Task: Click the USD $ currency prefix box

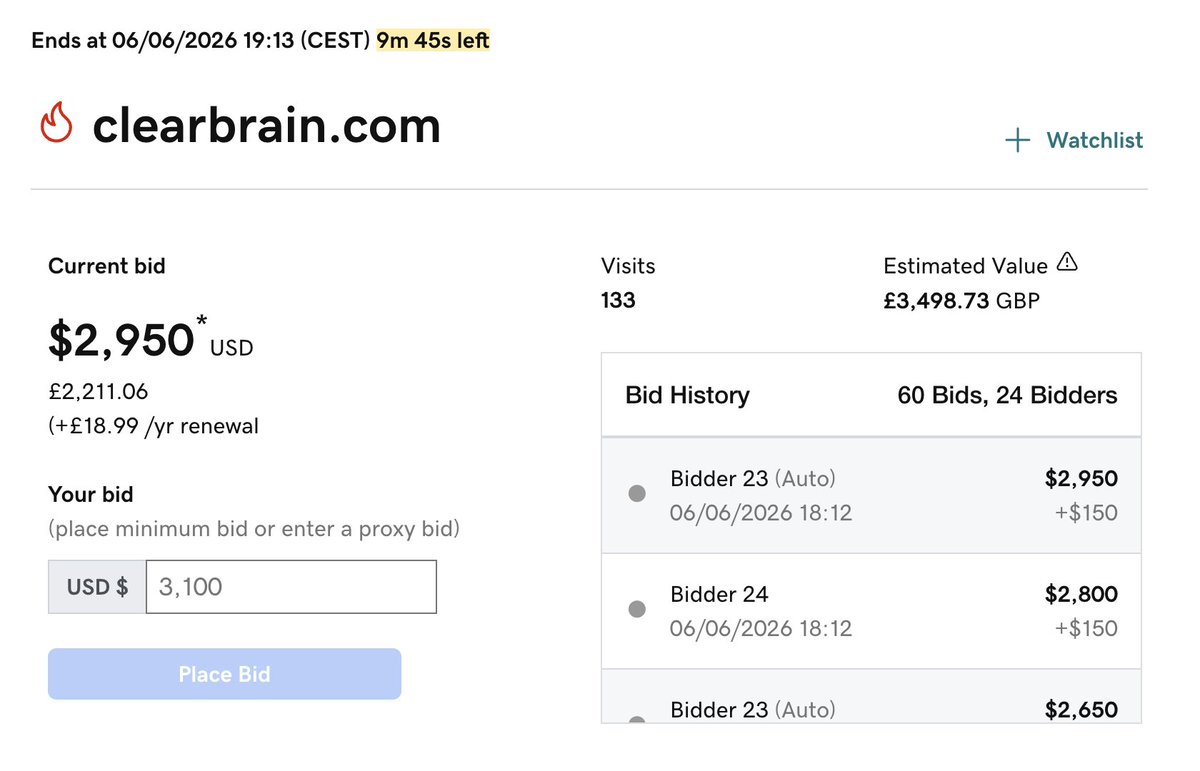Action: tap(97, 586)
